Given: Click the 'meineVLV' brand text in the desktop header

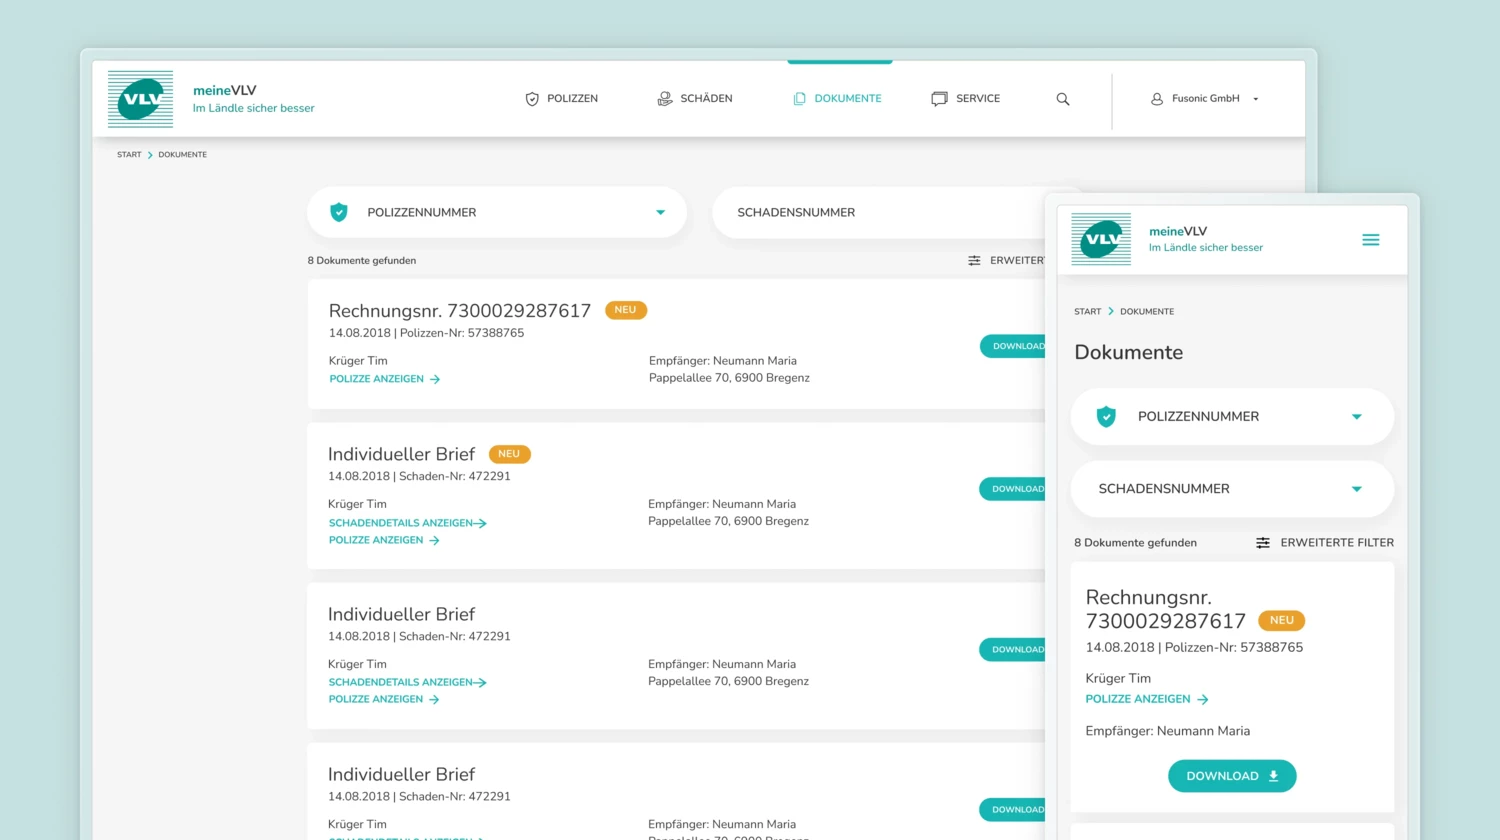Looking at the screenshot, I should point(225,90).
